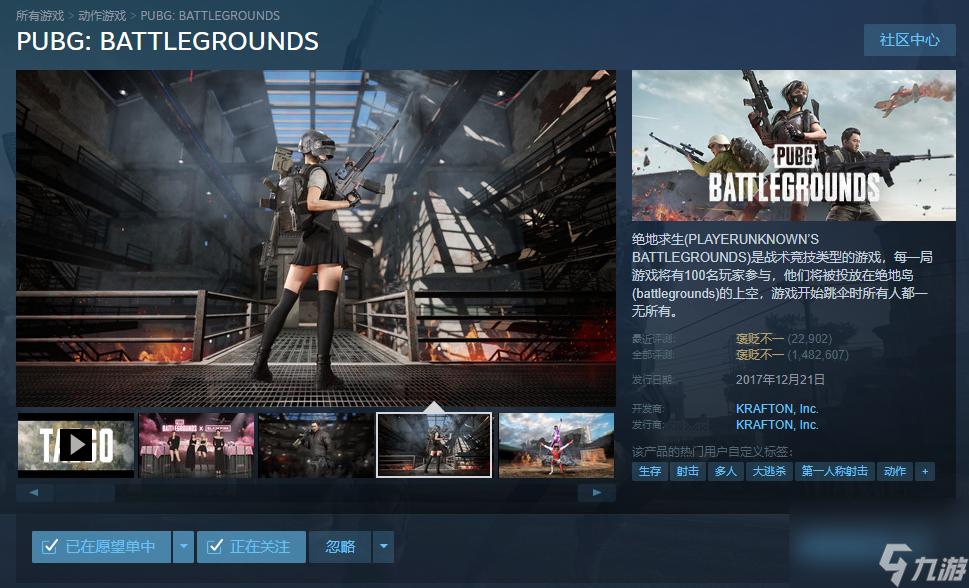Click the PUBG: BATTLEGROUNDS breadcrumb link
Image resolution: width=969 pixels, height=588 pixels.
(210, 15)
